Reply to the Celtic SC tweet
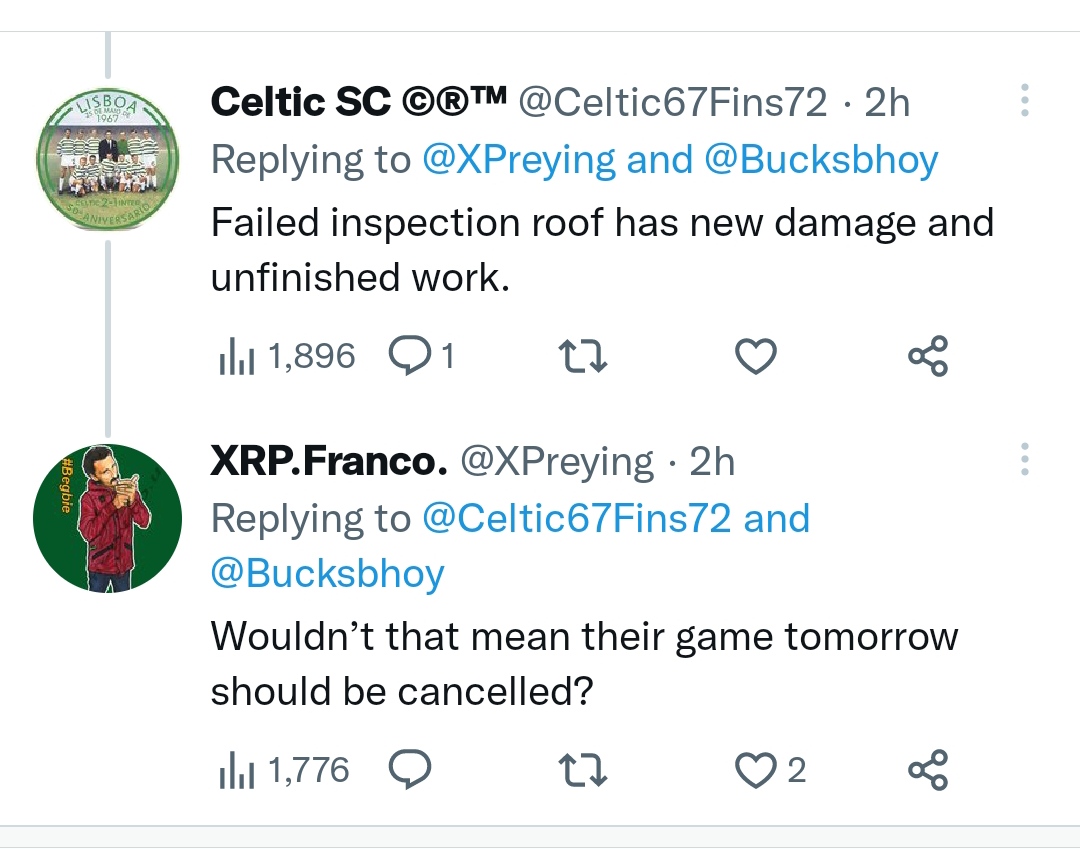This screenshot has height=849, width=1080. [408, 355]
